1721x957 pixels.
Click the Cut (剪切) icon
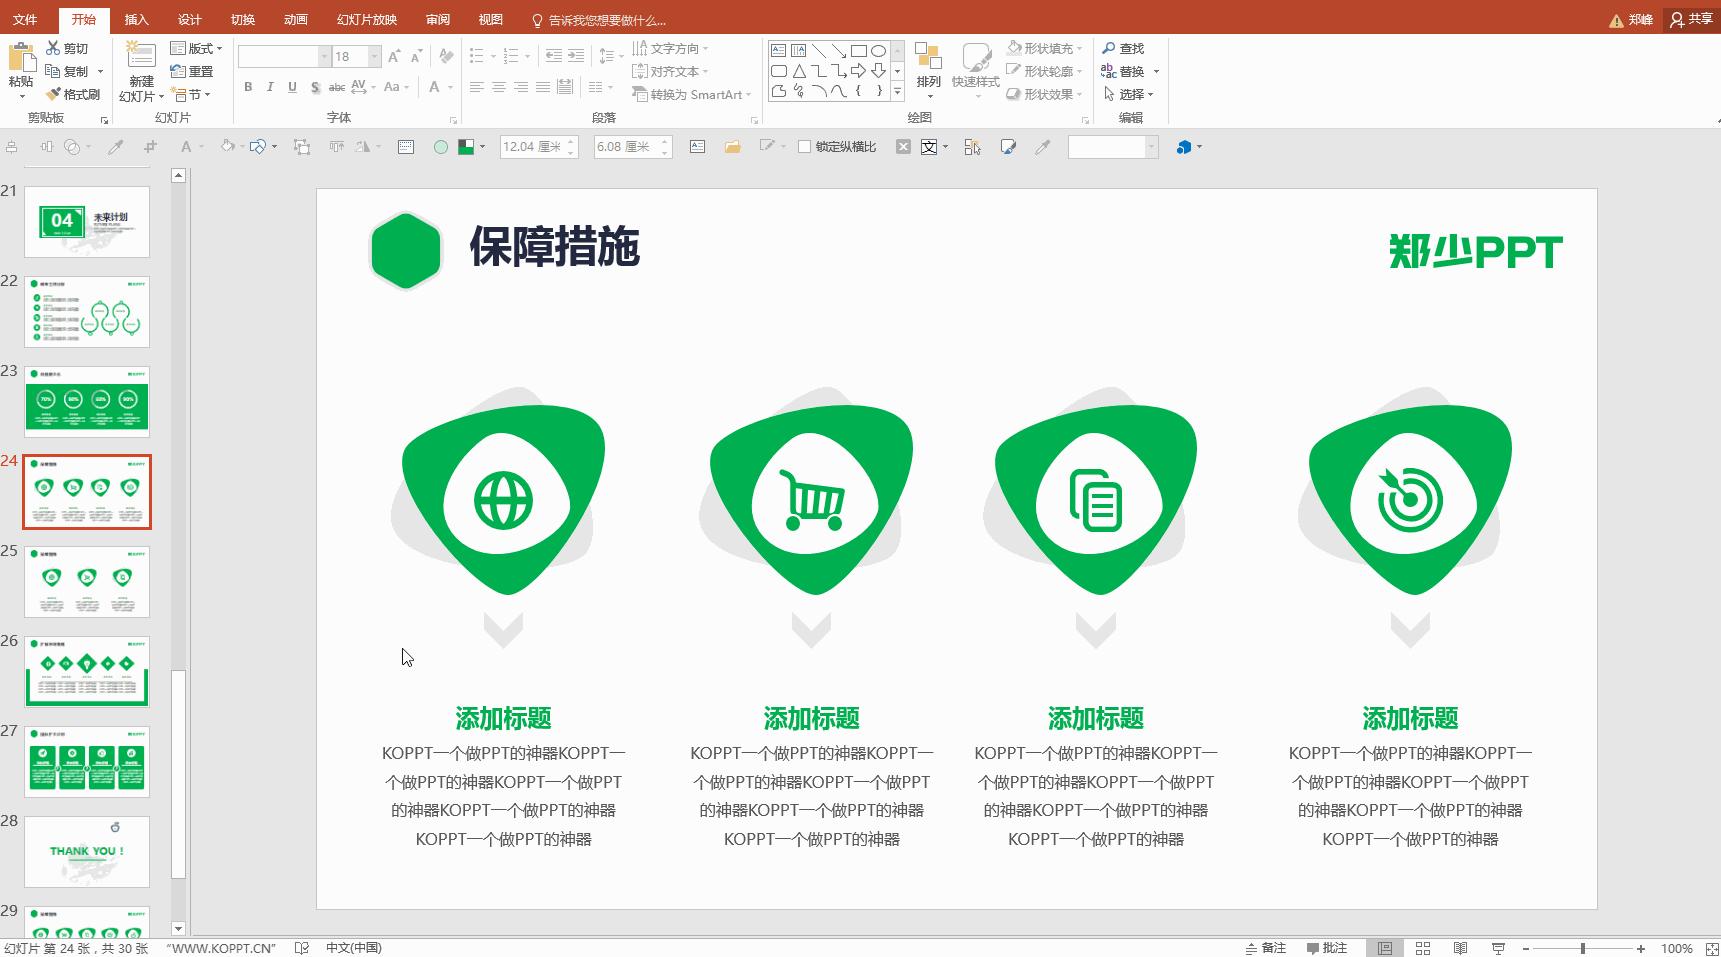click(x=52, y=48)
